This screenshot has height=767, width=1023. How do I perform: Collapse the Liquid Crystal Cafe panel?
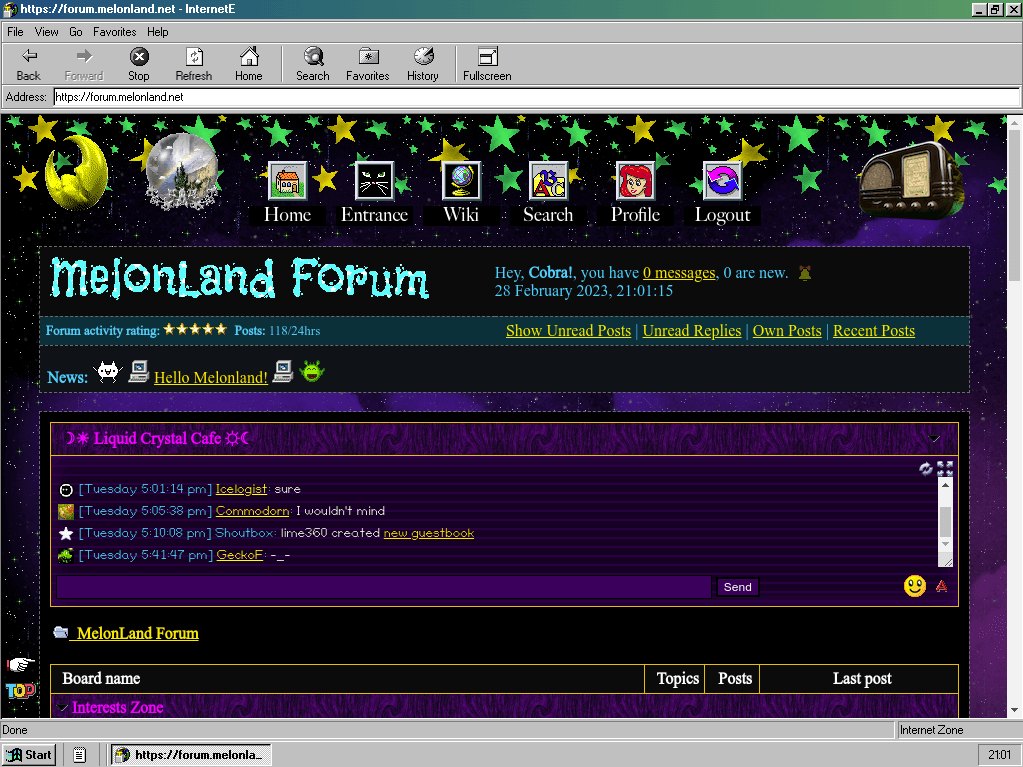click(934, 439)
